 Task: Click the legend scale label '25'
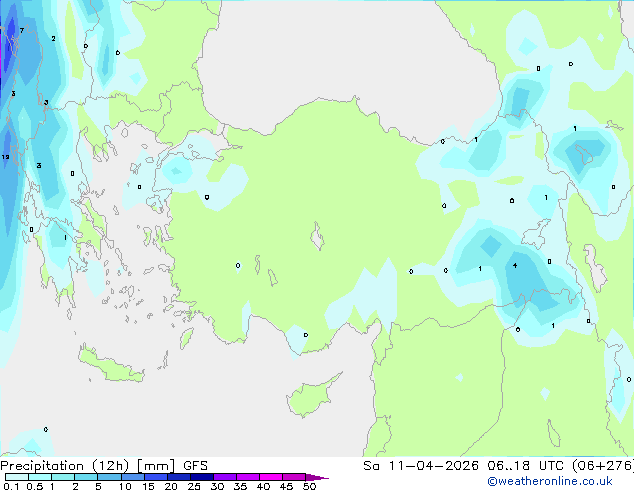(x=194, y=486)
